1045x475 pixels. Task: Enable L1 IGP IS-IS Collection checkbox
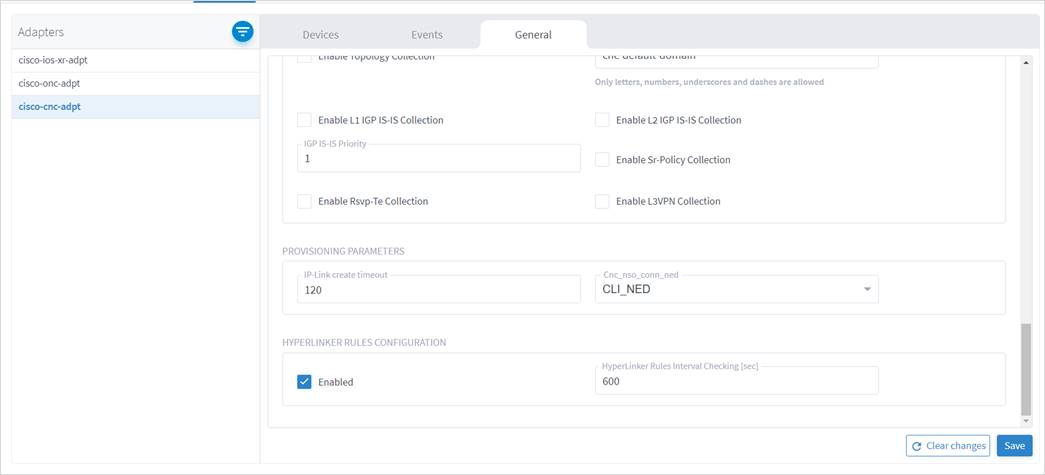tap(305, 120)
